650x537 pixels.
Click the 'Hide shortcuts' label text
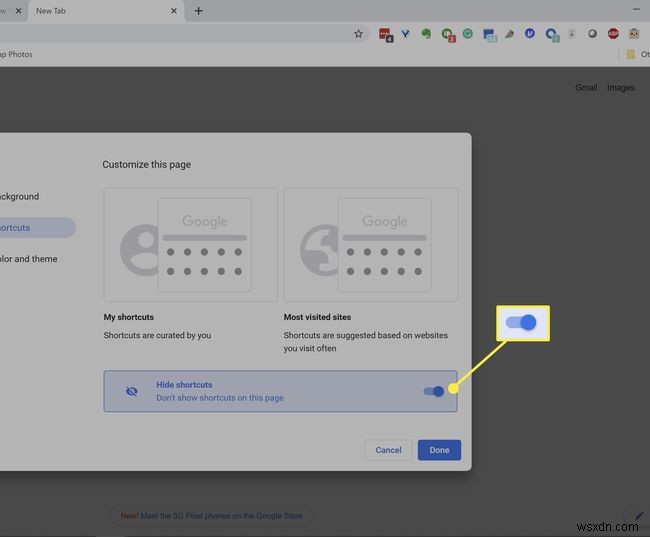184,384
